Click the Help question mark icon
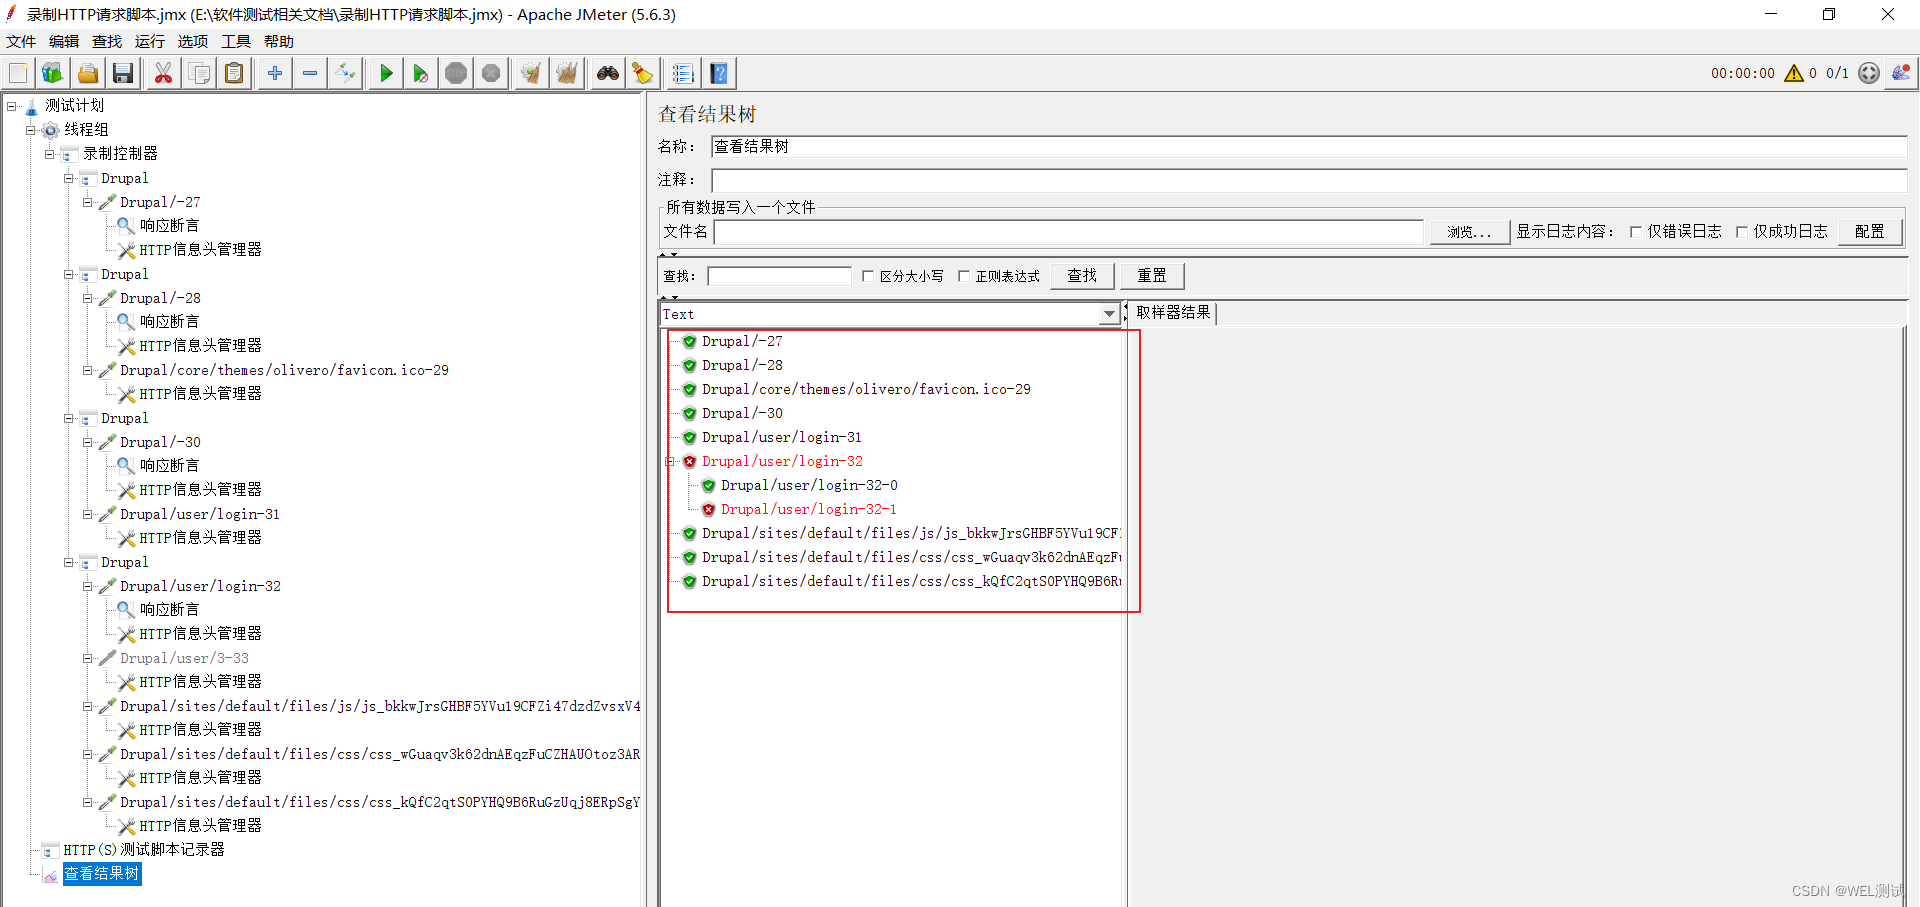This screenshot has height=907, width=1920. pos(719,73)
